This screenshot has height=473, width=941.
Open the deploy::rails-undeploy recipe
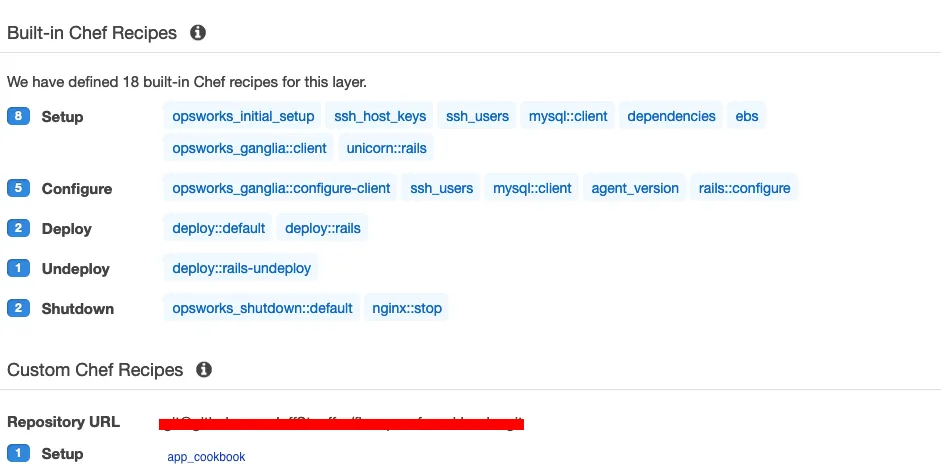tap(241, 268)
